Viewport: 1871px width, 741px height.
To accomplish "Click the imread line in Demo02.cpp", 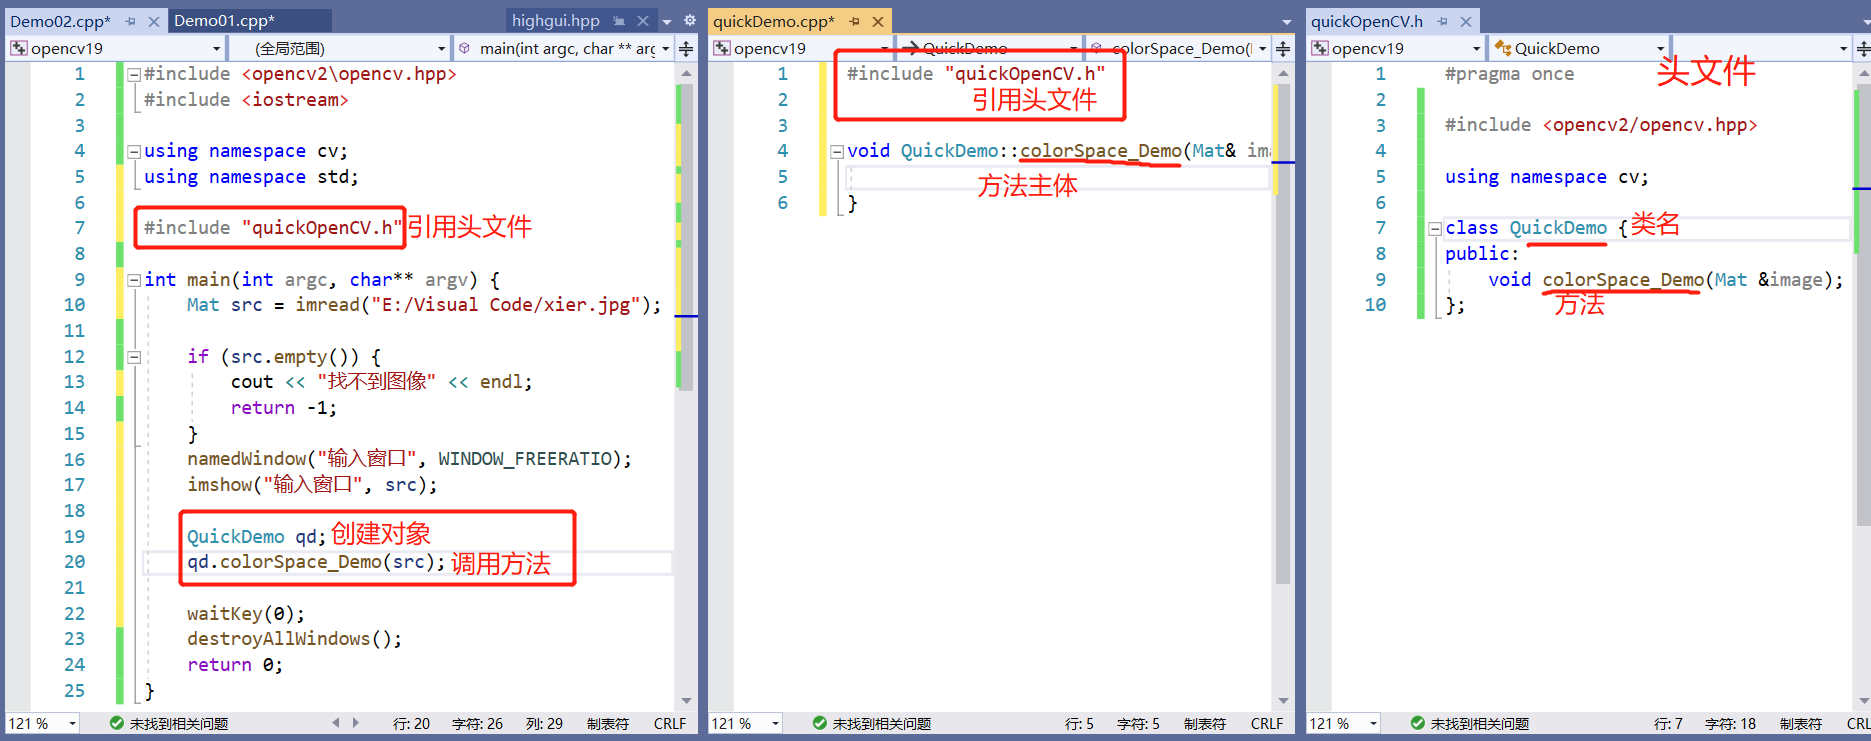I will (x=424, y=305).
